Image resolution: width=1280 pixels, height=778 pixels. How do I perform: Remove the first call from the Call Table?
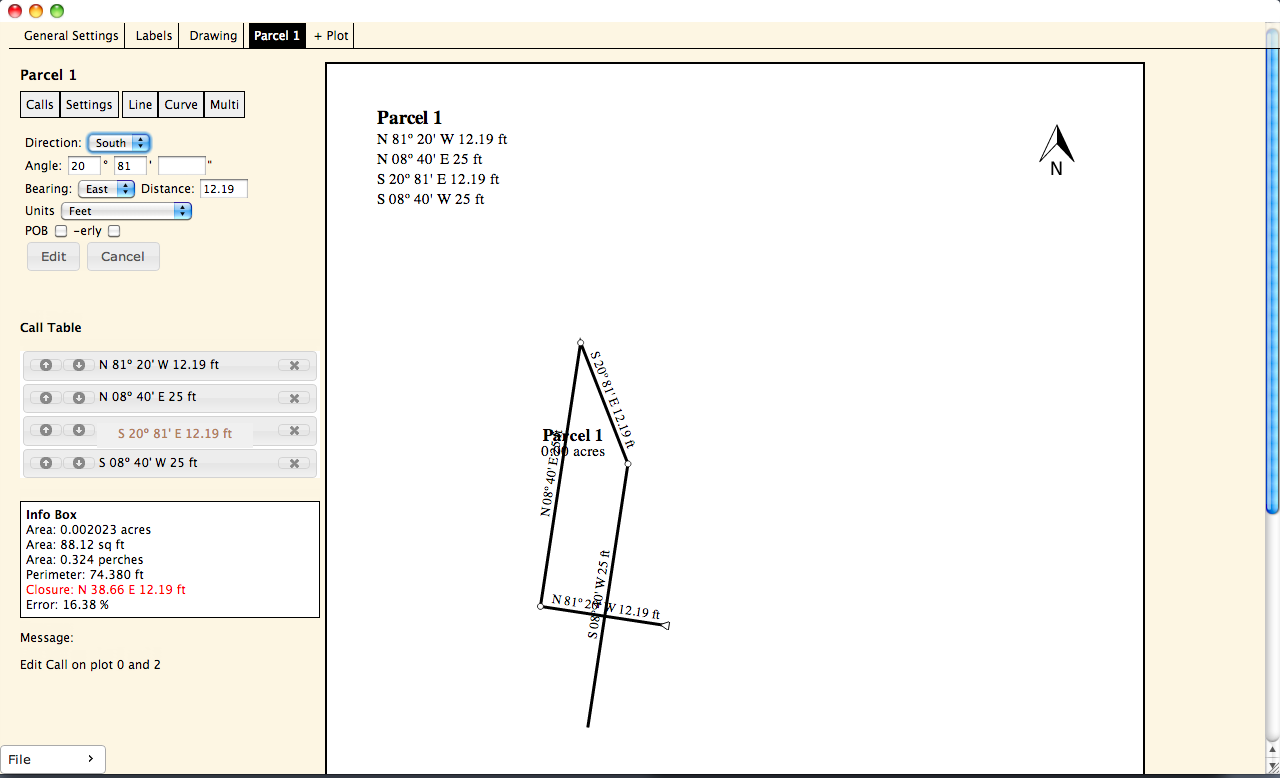pos(294,365)
